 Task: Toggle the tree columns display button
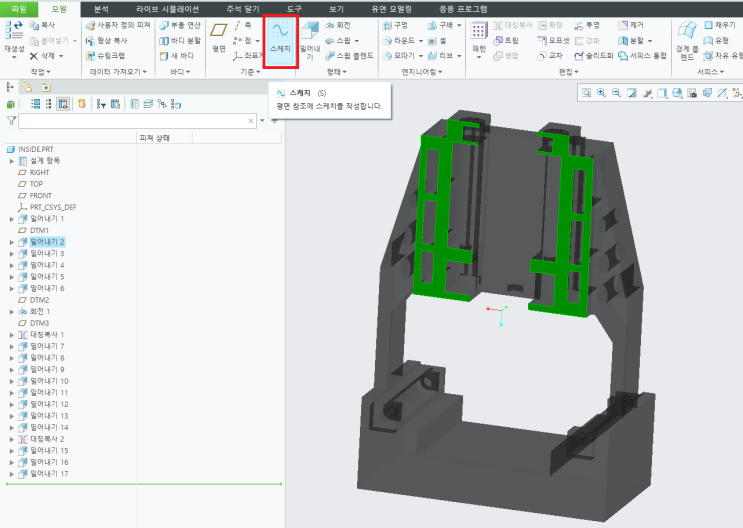(63, 104)
